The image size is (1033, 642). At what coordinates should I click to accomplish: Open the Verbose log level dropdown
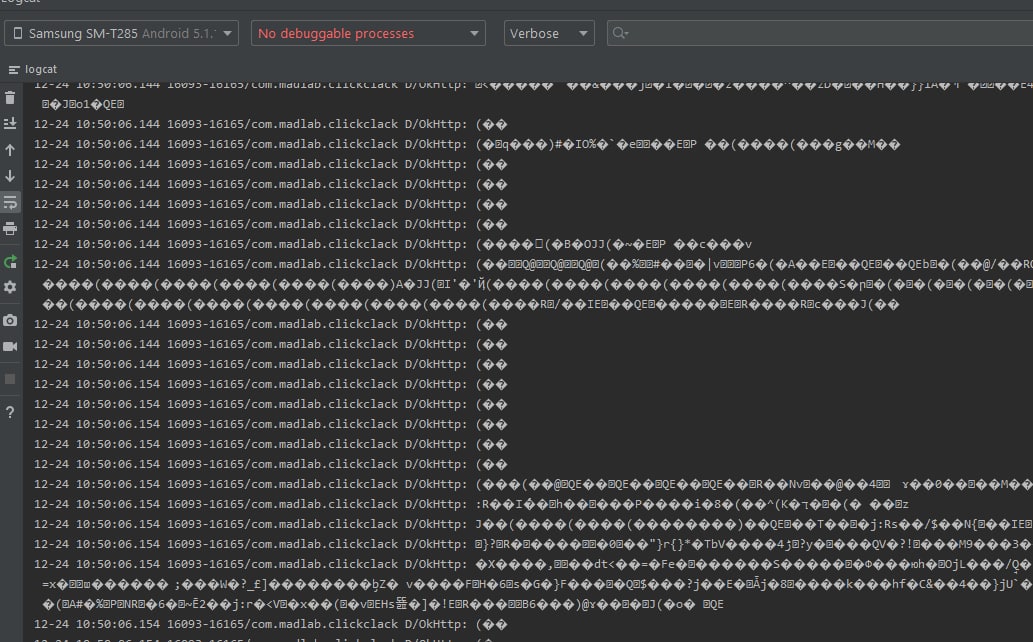point(549,33)
